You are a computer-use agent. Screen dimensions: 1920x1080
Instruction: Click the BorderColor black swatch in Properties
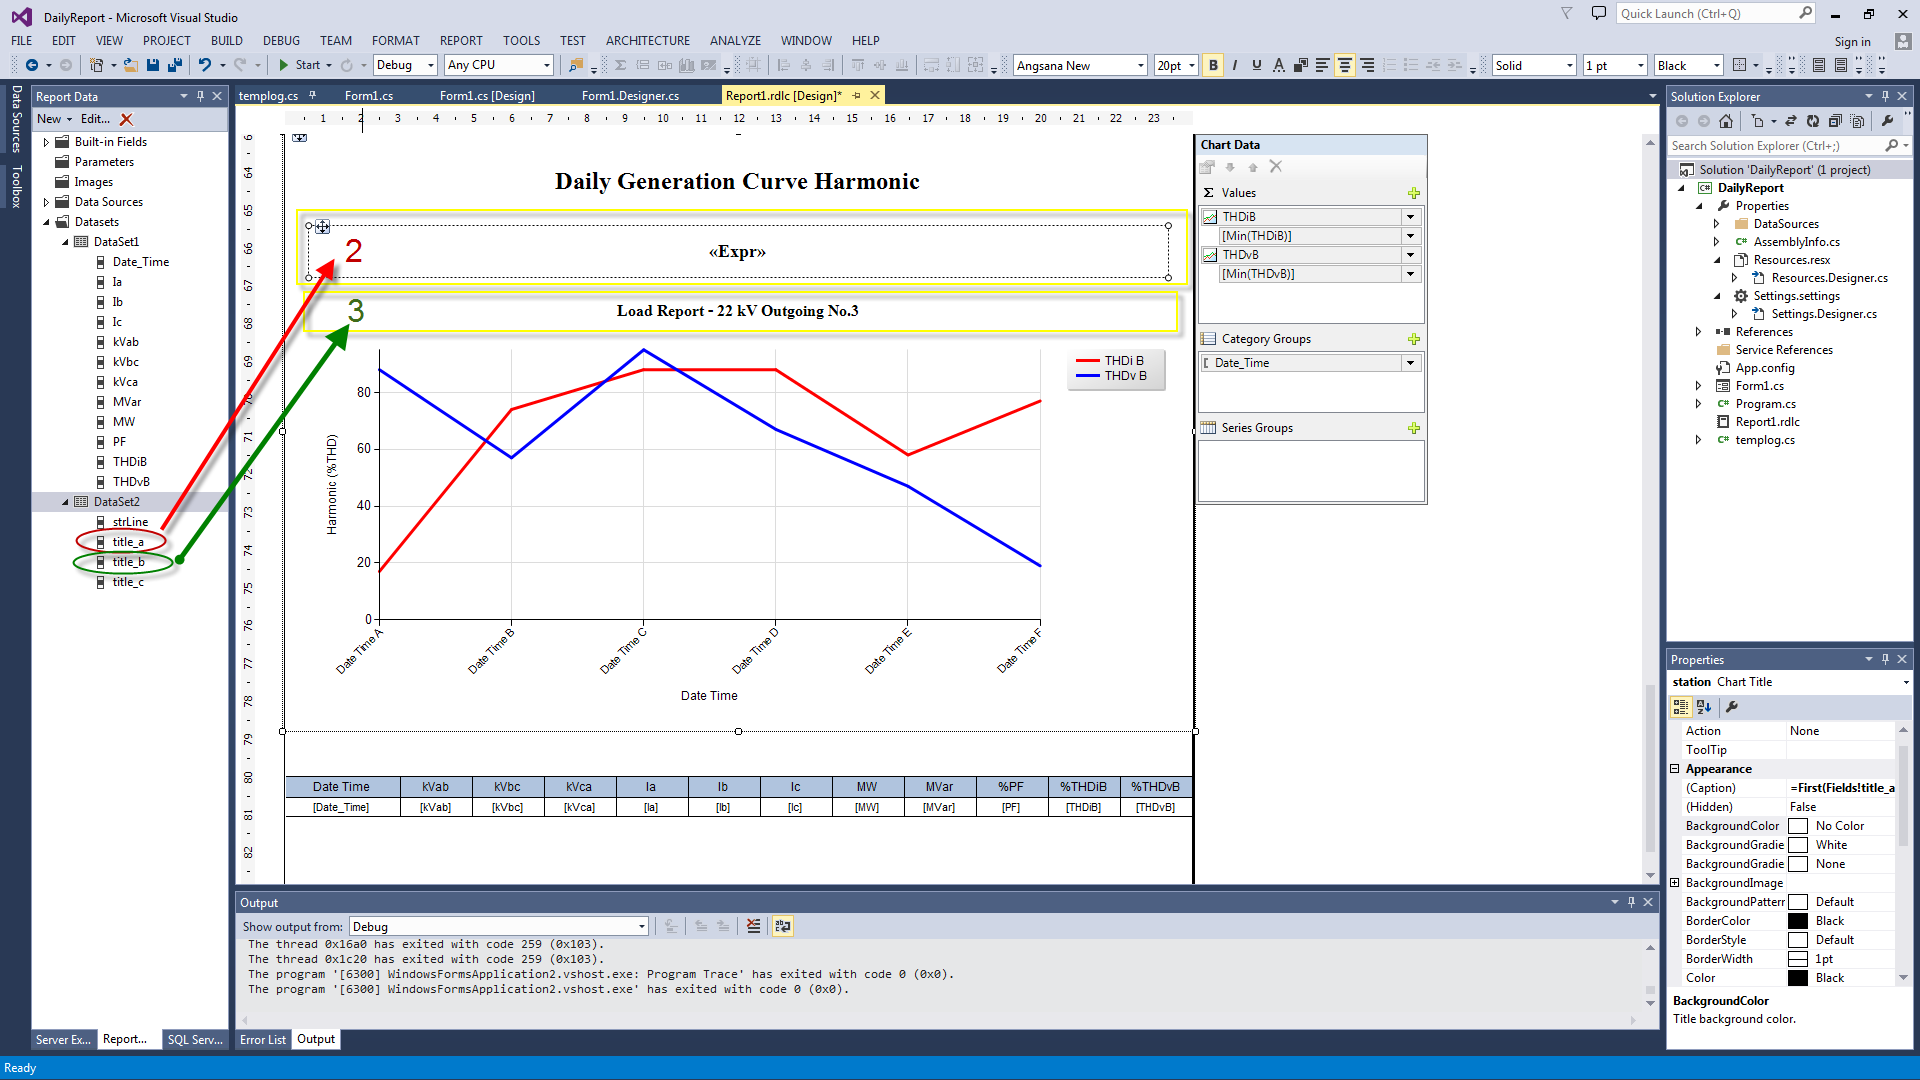[1797, 921]
